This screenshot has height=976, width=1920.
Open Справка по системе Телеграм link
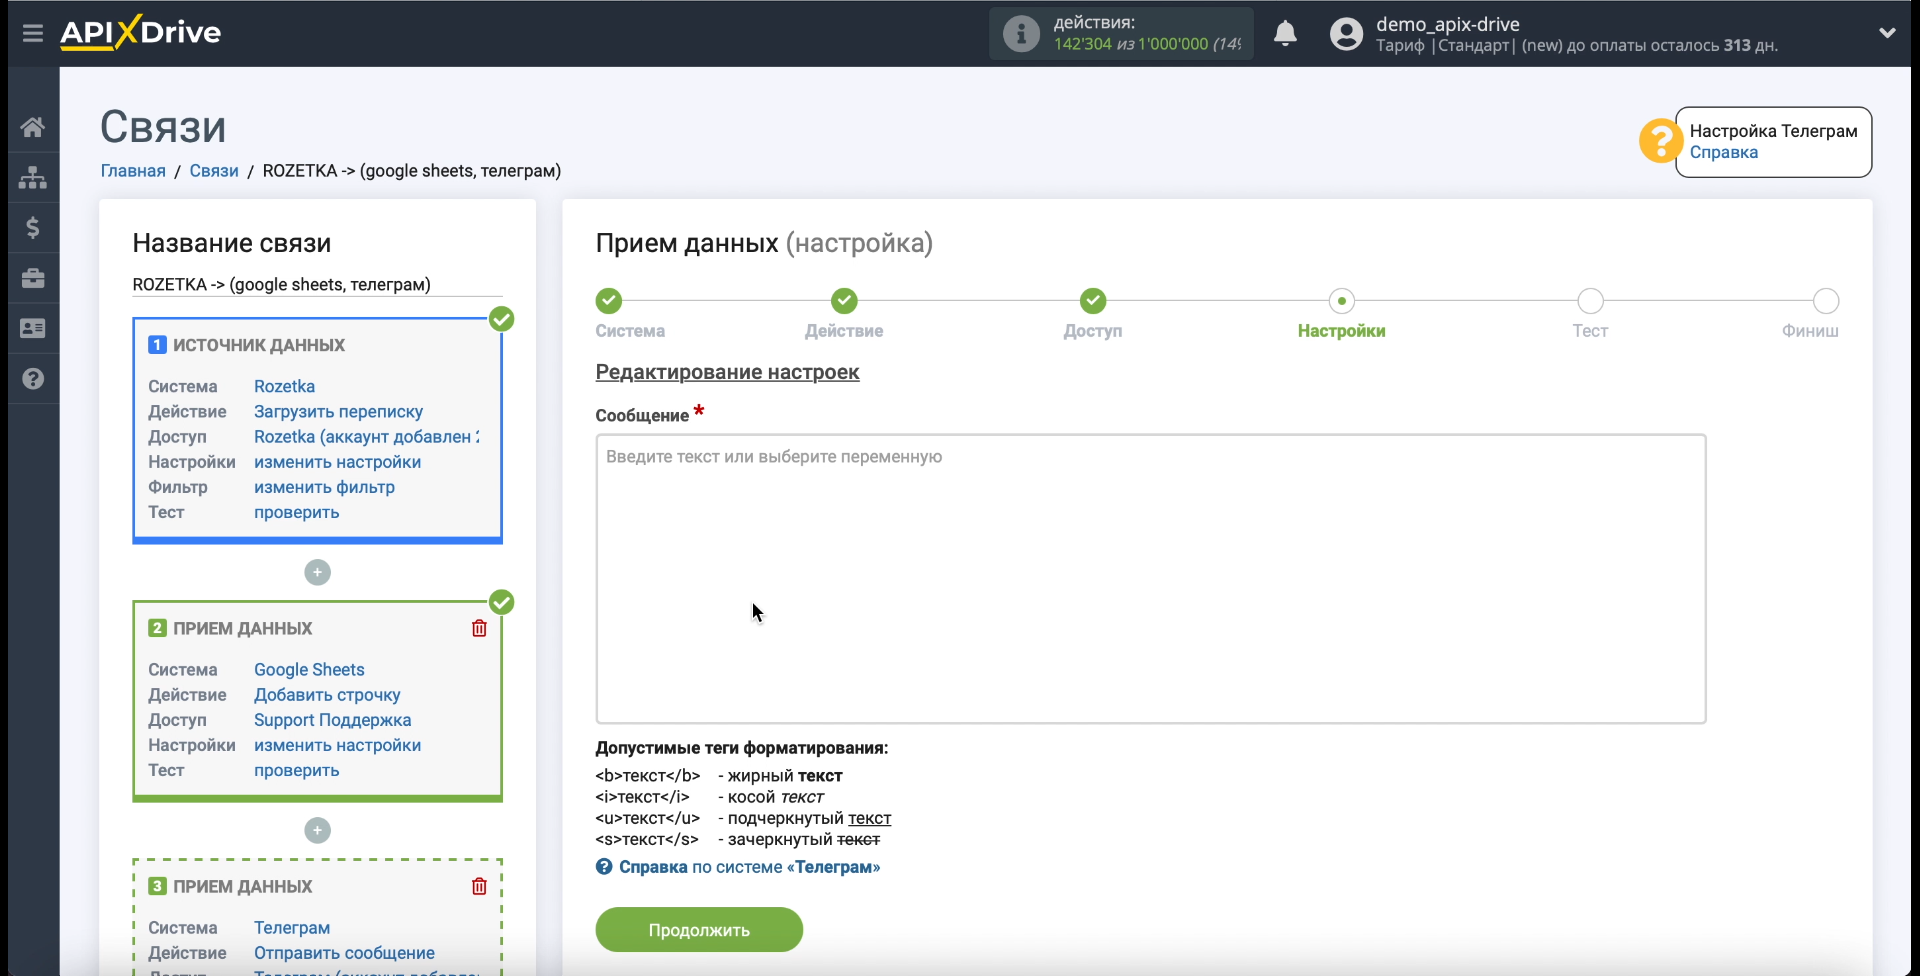point(738,867)
